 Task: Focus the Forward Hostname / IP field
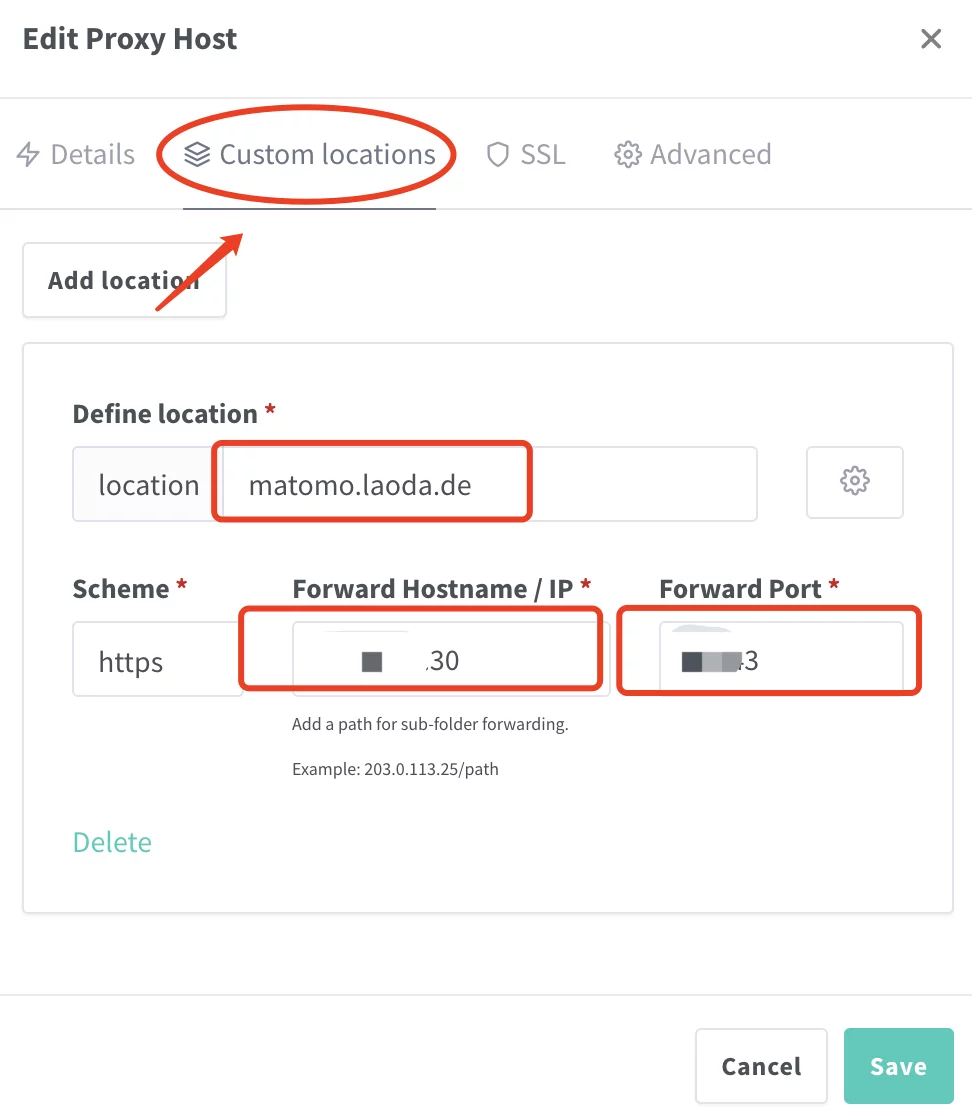450,660
